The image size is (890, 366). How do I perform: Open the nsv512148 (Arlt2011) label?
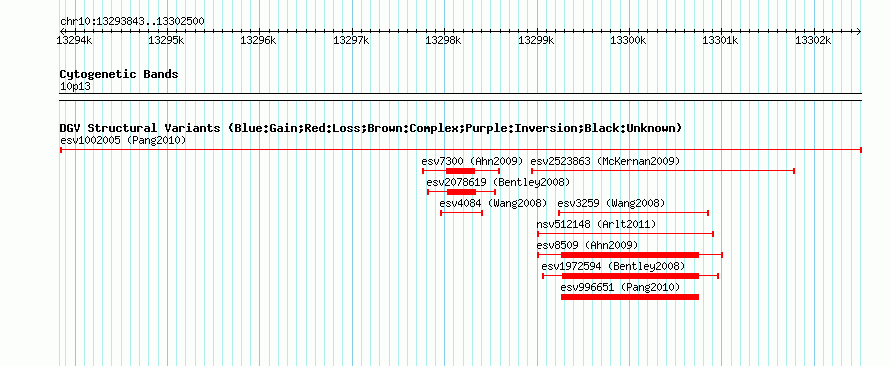pyautogui.click(x=596, y=224)
